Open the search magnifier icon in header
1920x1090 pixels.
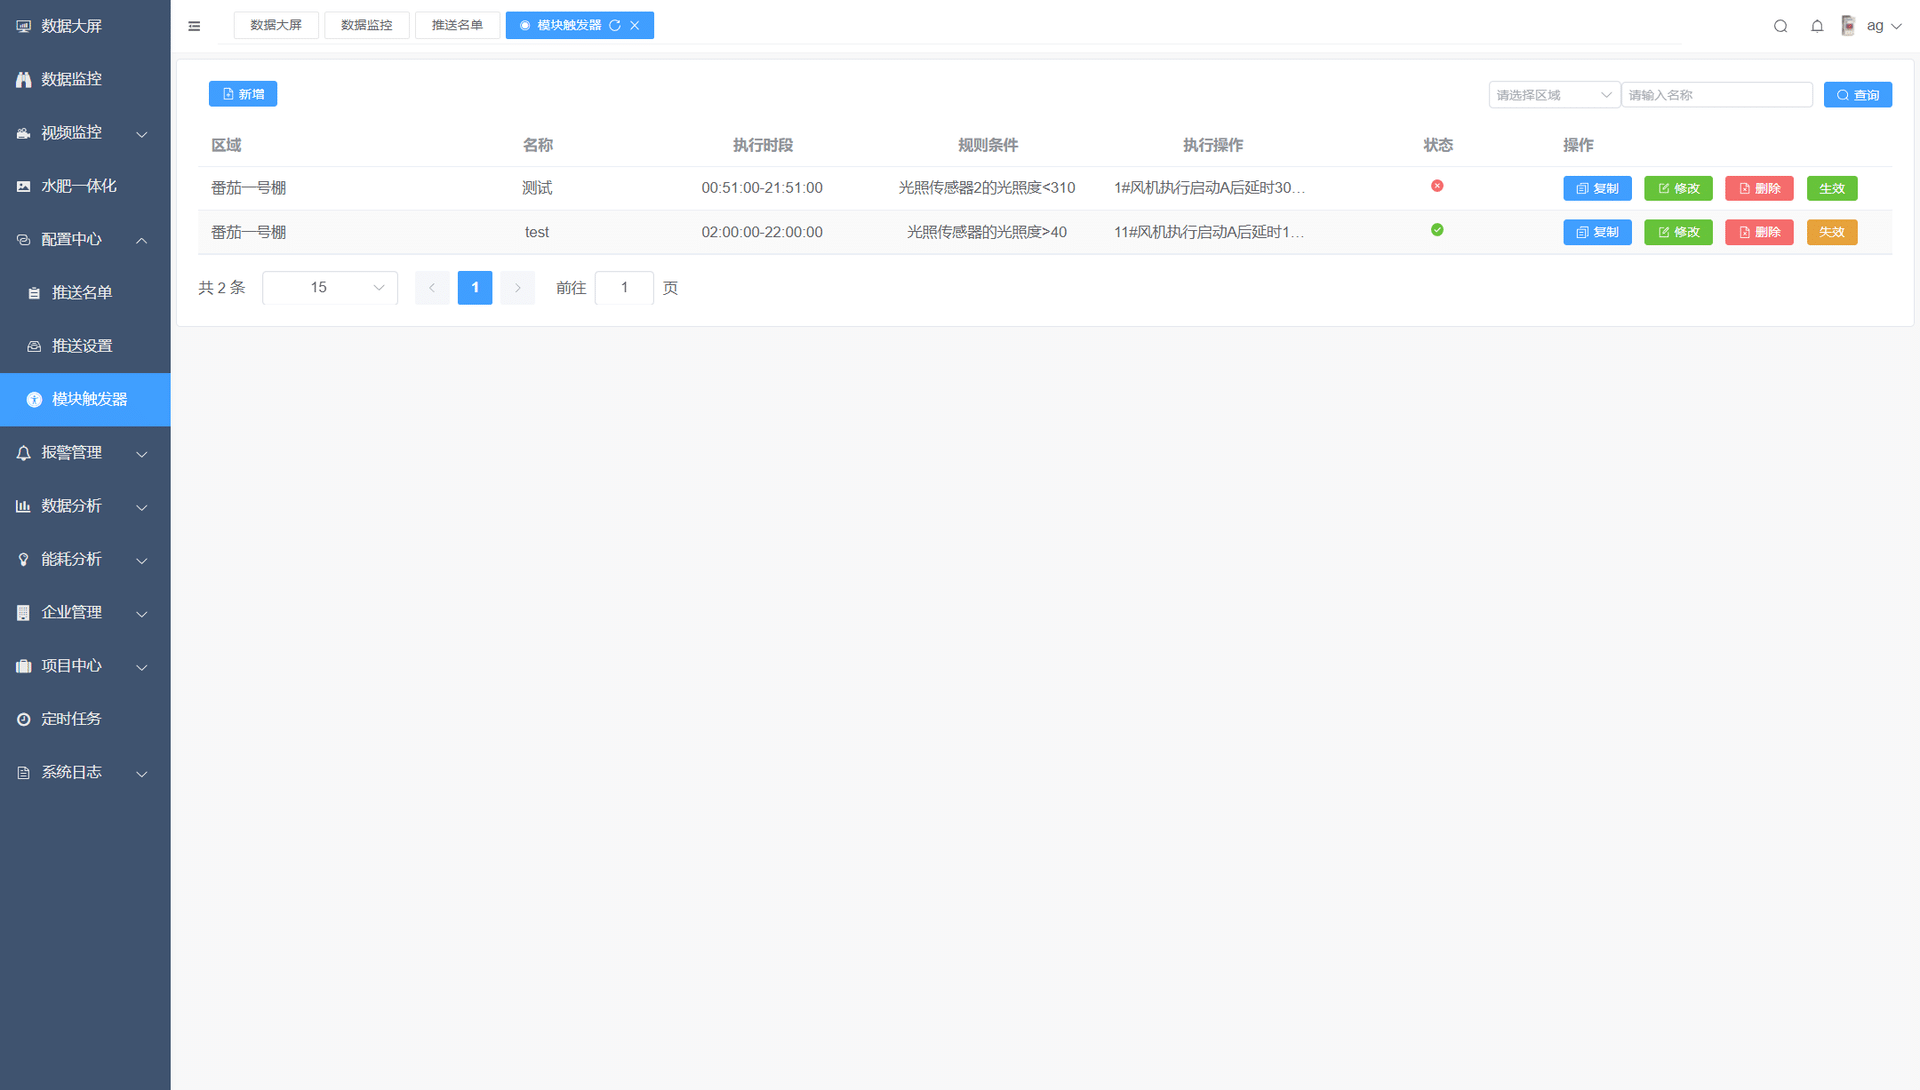pos(1780,26)
